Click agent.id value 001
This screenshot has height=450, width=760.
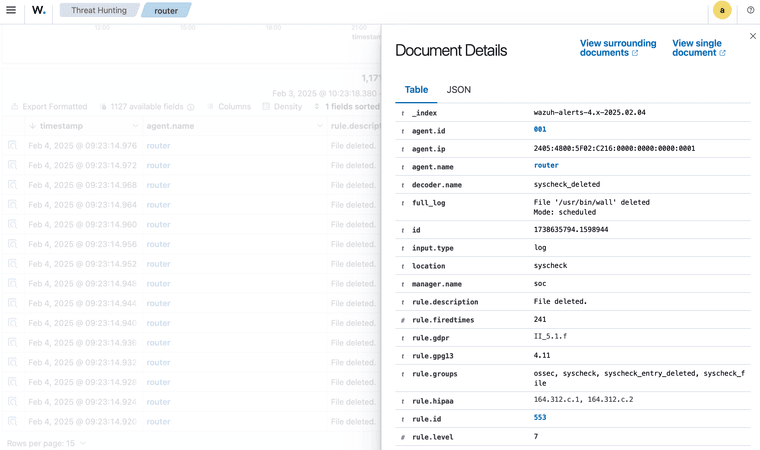(x=540, y=129)
